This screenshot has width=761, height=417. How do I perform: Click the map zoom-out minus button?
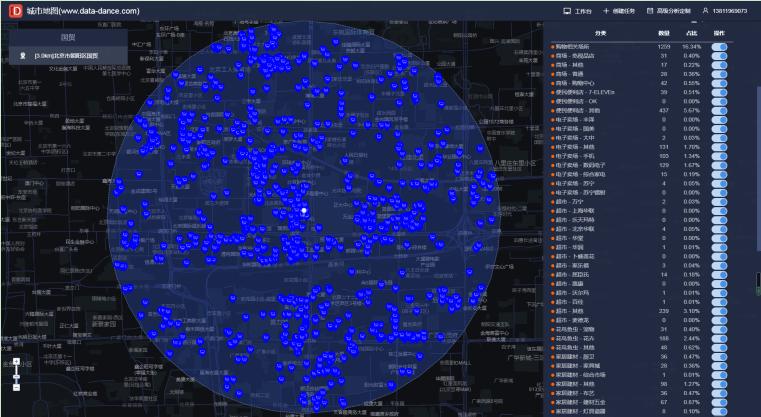[16, 386]
